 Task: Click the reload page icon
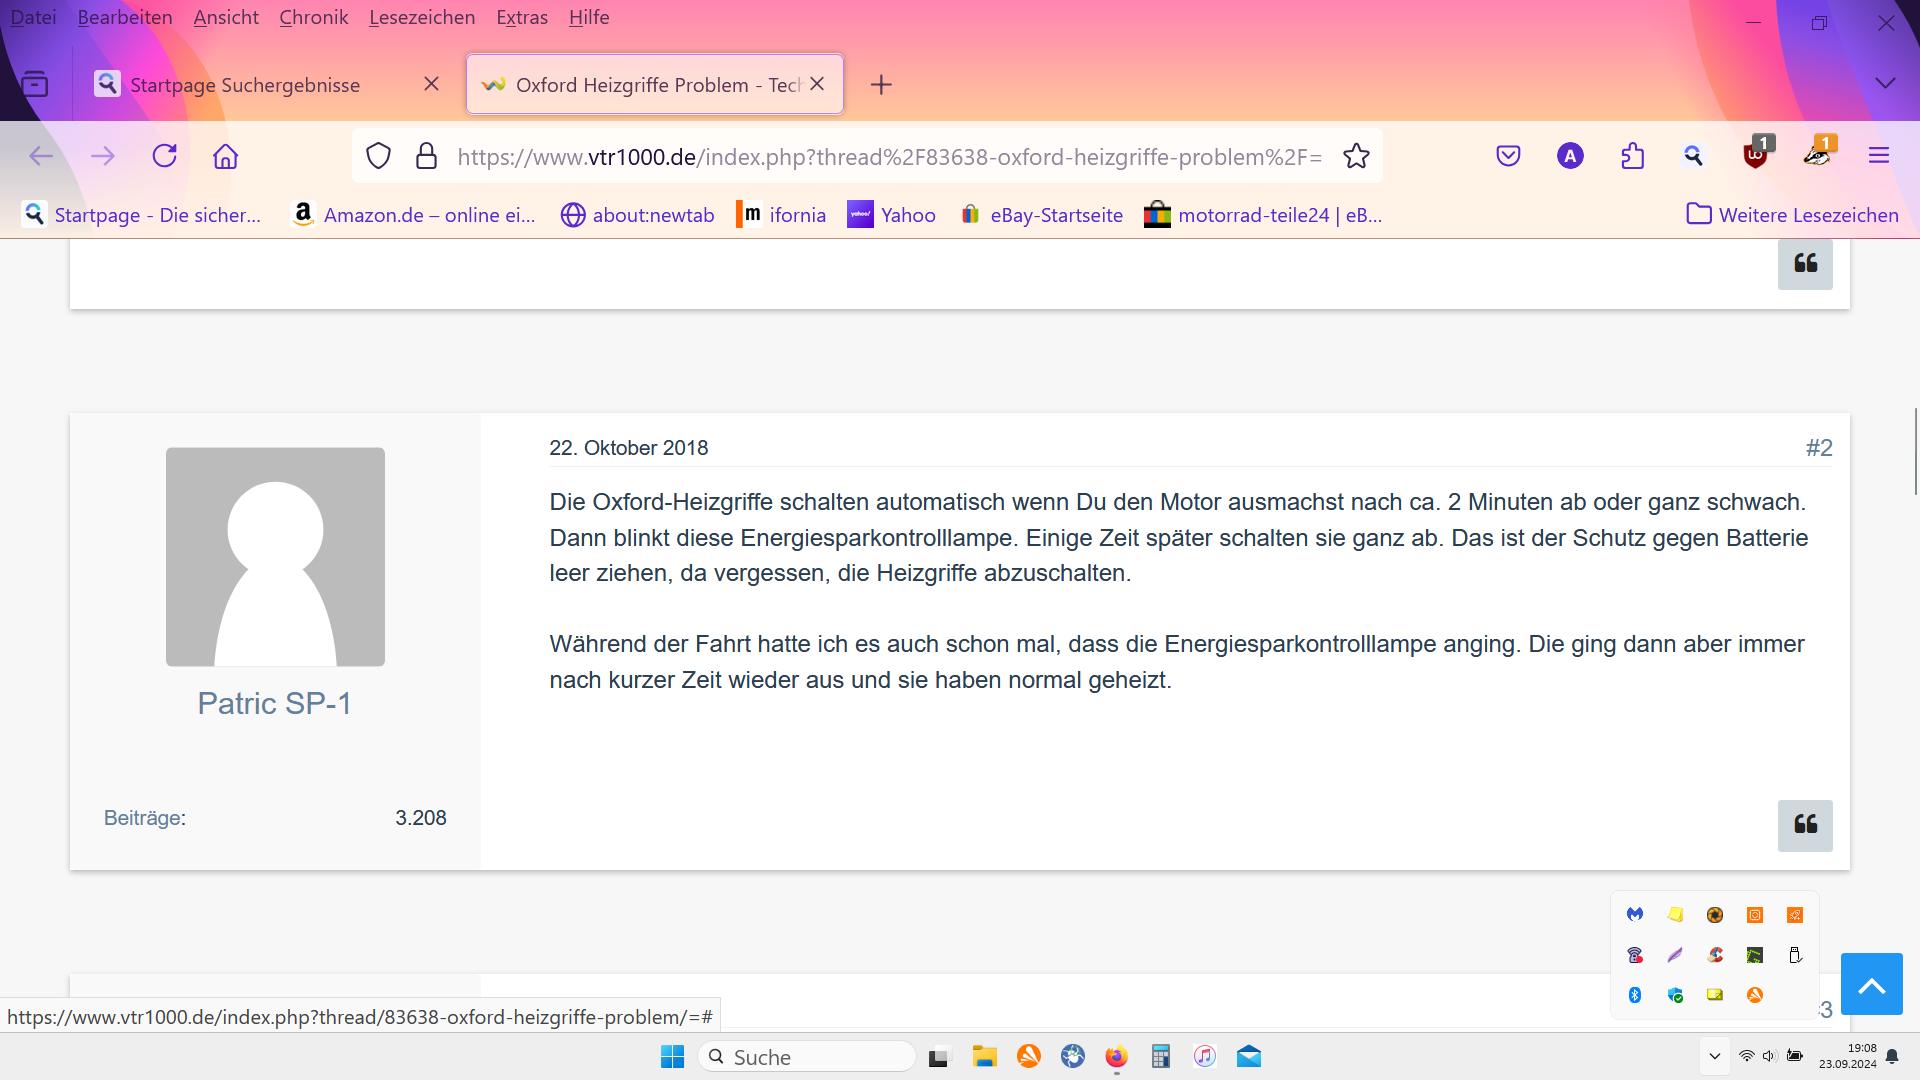[x=165, y=156]
